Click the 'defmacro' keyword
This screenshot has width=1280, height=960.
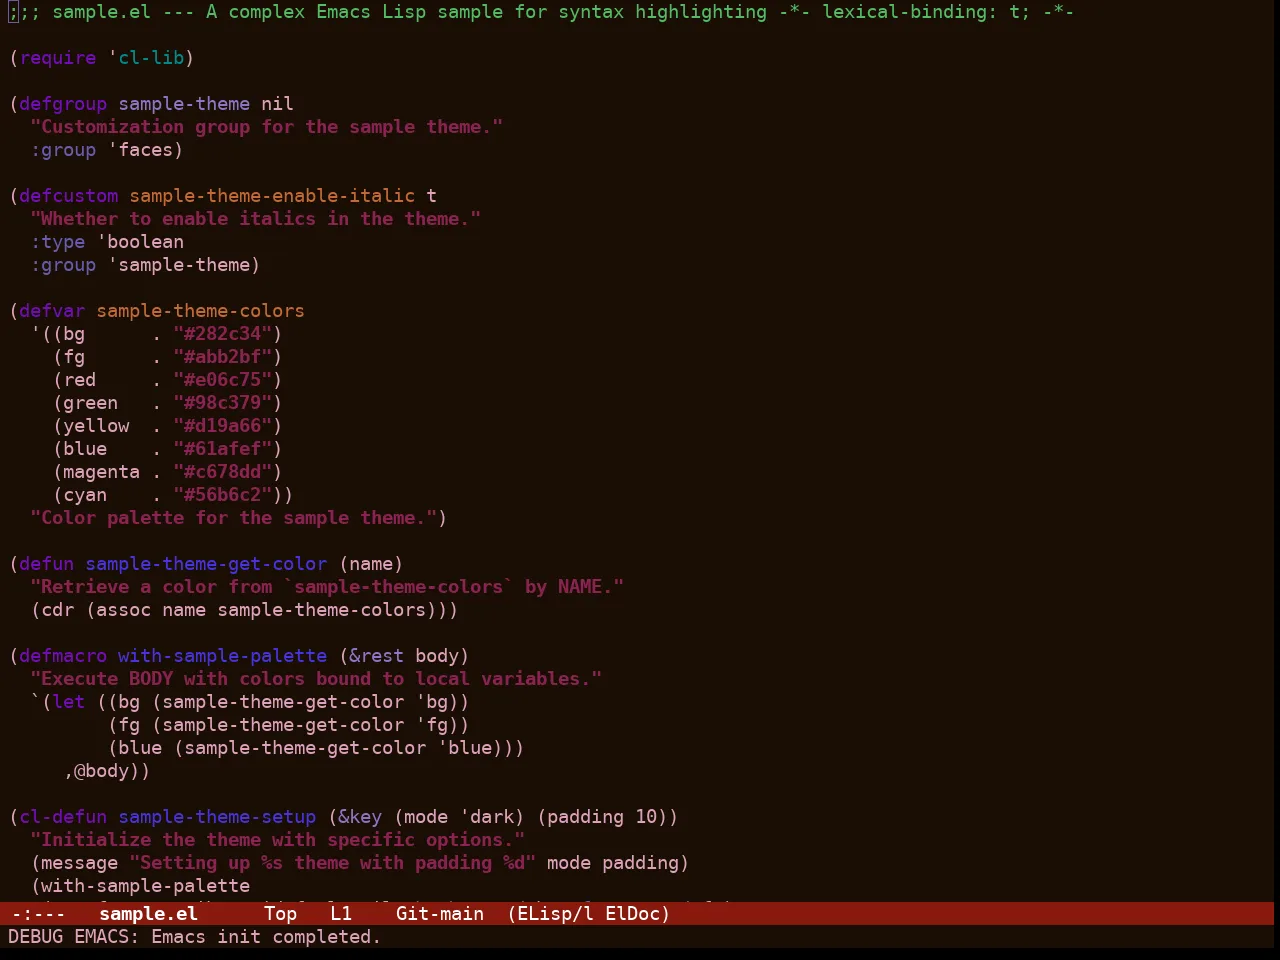click(63, 656)
